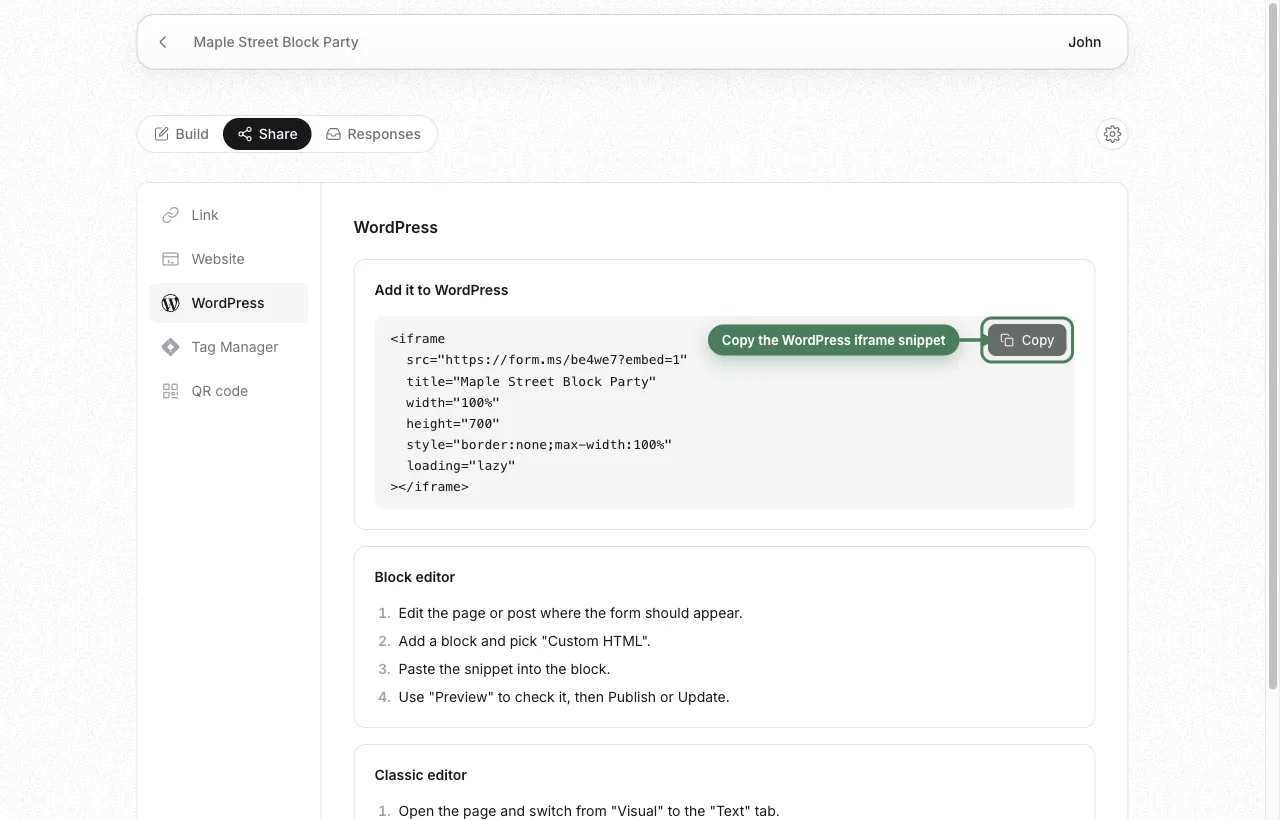Screen dimensions: 1280x820
Task: Click the page vertical scrollbar
Action: [1273, 345]
